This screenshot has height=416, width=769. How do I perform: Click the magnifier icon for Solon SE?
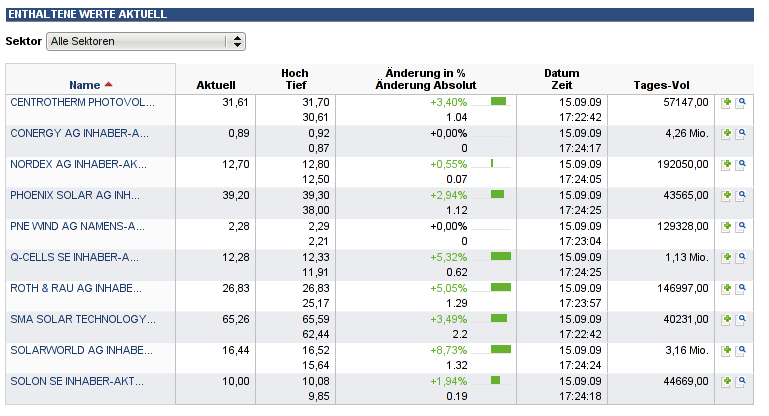741,381
